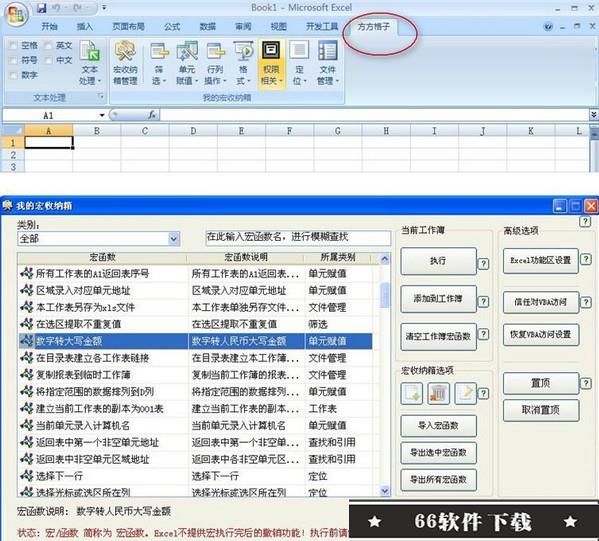Click the 执行 run button
The height and width of the screenshot is (541, 599).
pyautogui.click(x=438, y=261)
